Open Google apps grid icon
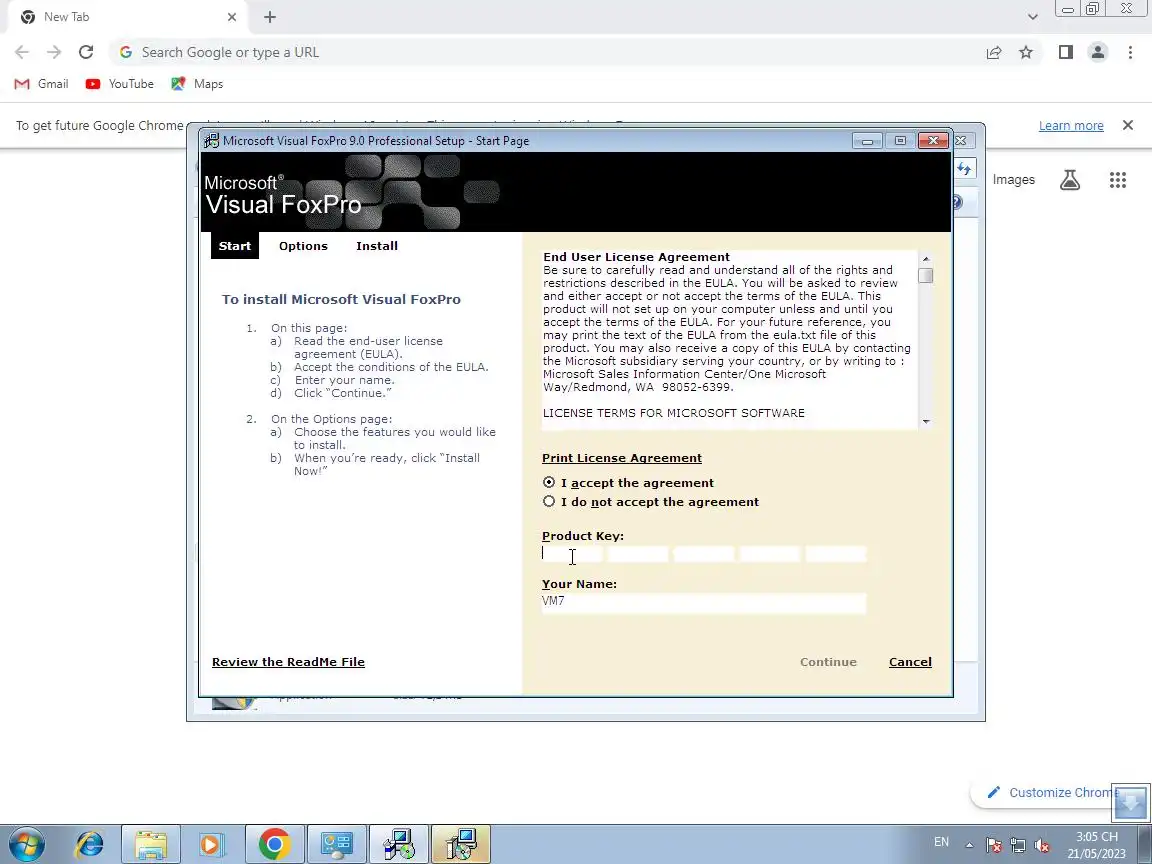This screenshot has height=864, width=1152. (x=1117, y=180)
